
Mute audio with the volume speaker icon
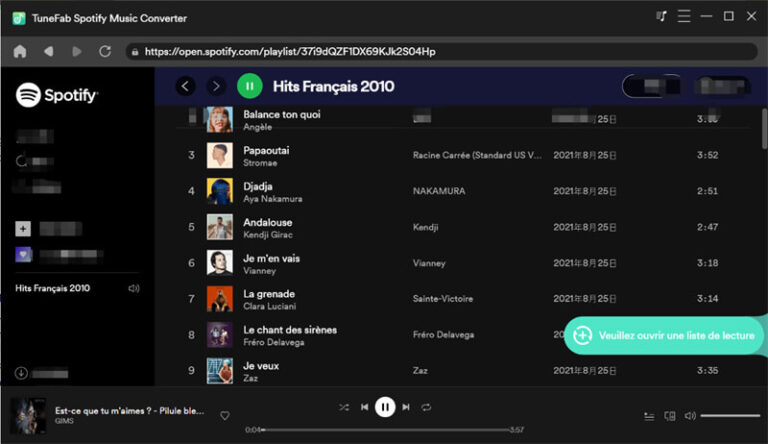[x=690, y=416]
